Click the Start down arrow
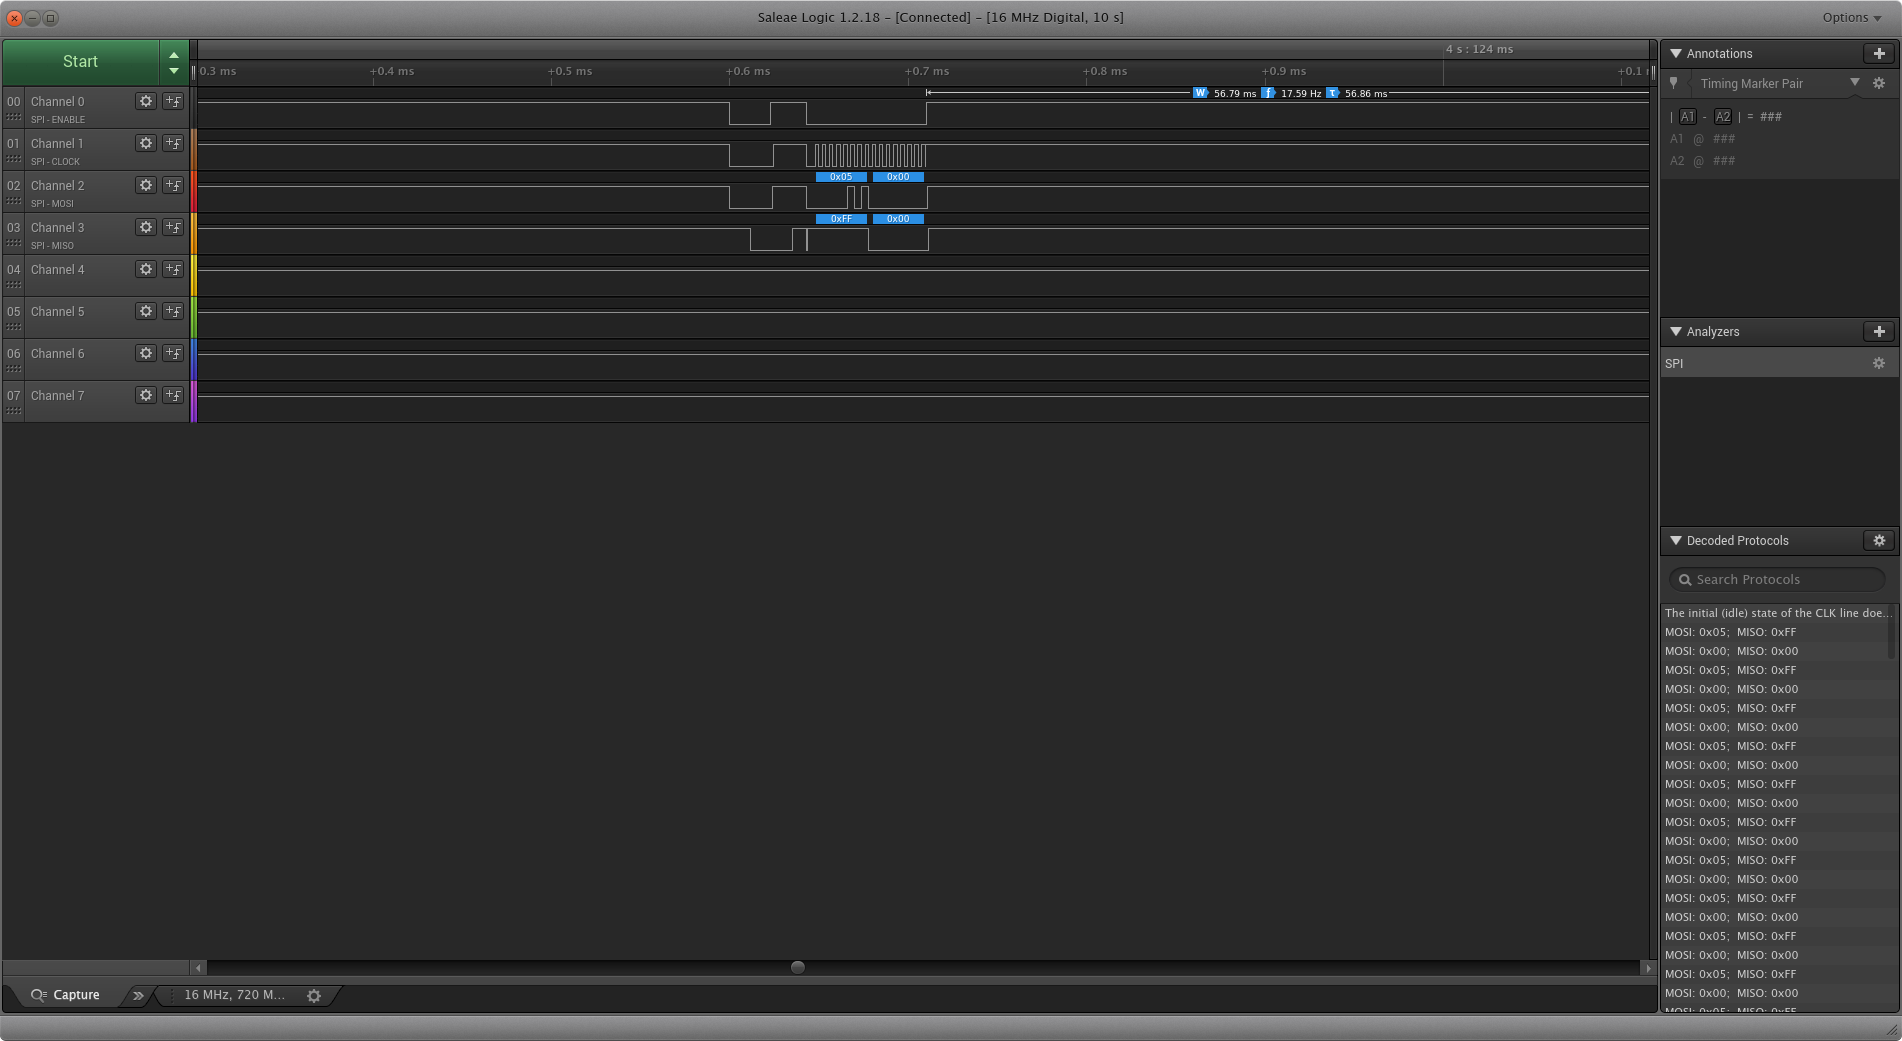Image resolution: width=1902 pixels, height=1041 pixels. tap(174, 71)
